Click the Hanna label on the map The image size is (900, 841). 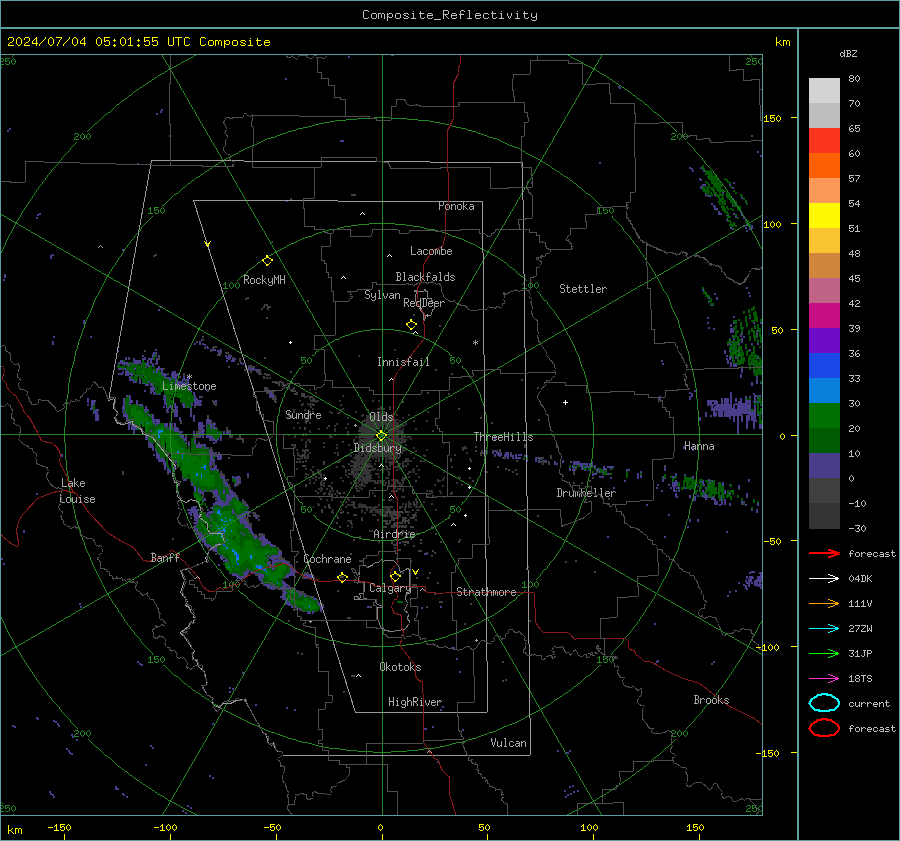pyautogui.click(x=699, y=446)
